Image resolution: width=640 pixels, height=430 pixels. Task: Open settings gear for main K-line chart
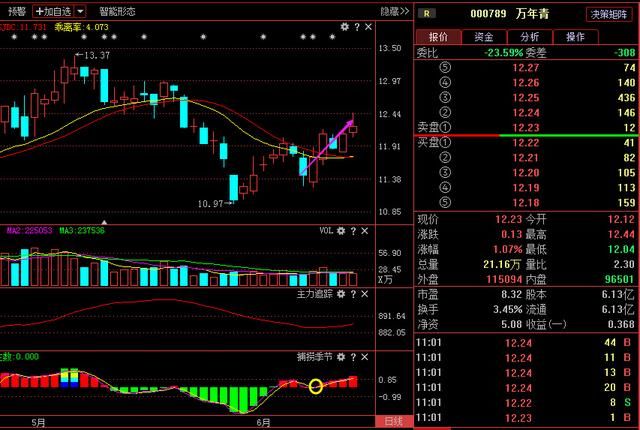tap(343, 26)
